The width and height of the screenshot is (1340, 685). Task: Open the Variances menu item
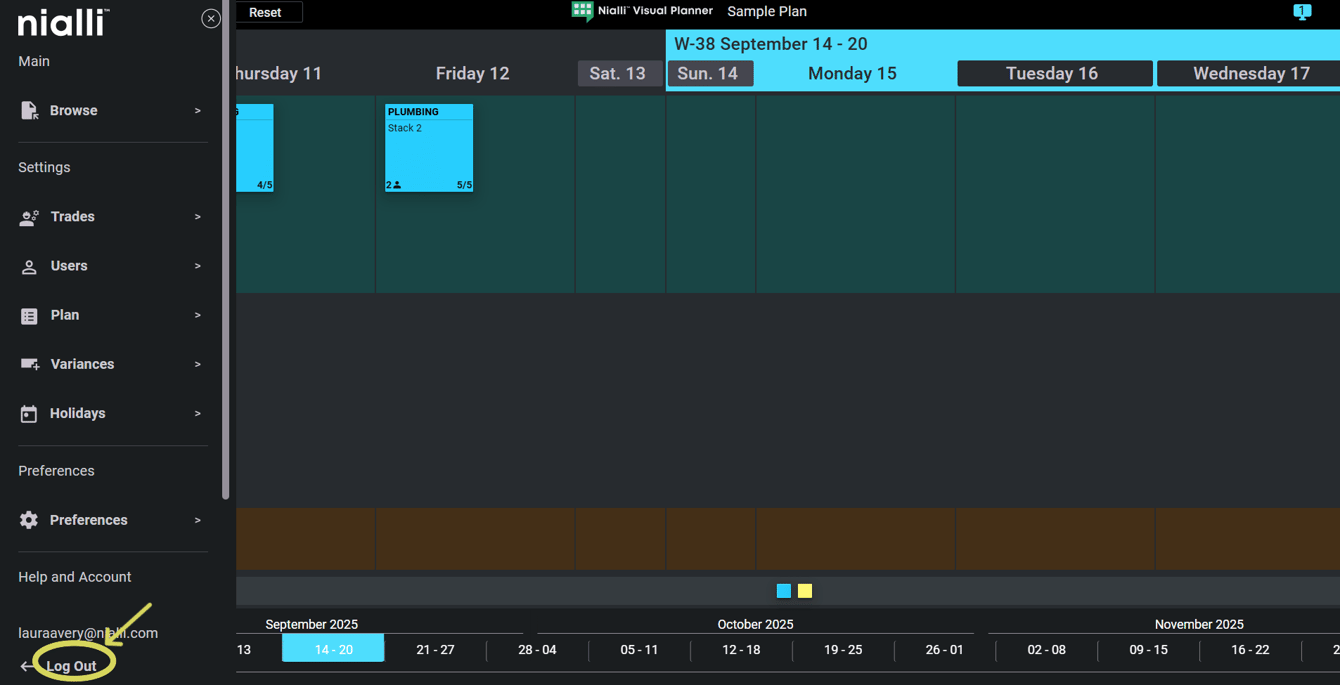(x=82, y=365)
